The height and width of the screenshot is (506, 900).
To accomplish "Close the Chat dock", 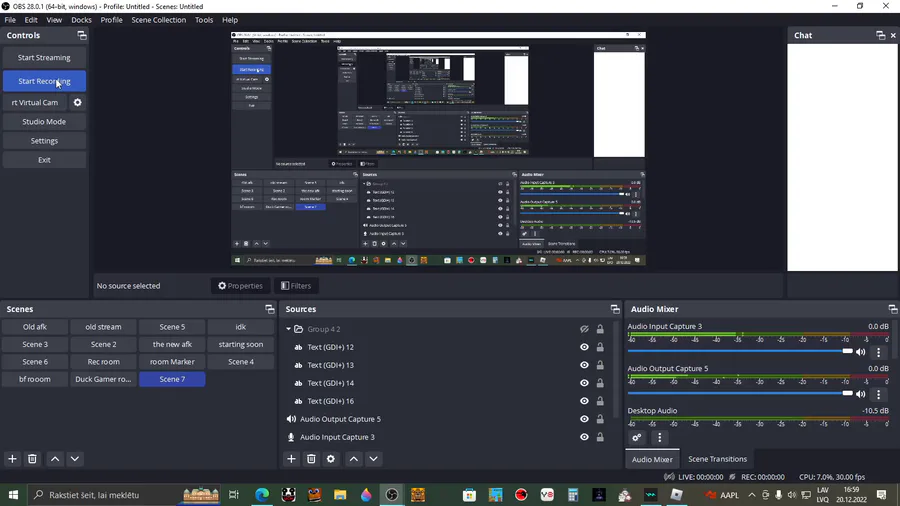I will pos(893,36).
